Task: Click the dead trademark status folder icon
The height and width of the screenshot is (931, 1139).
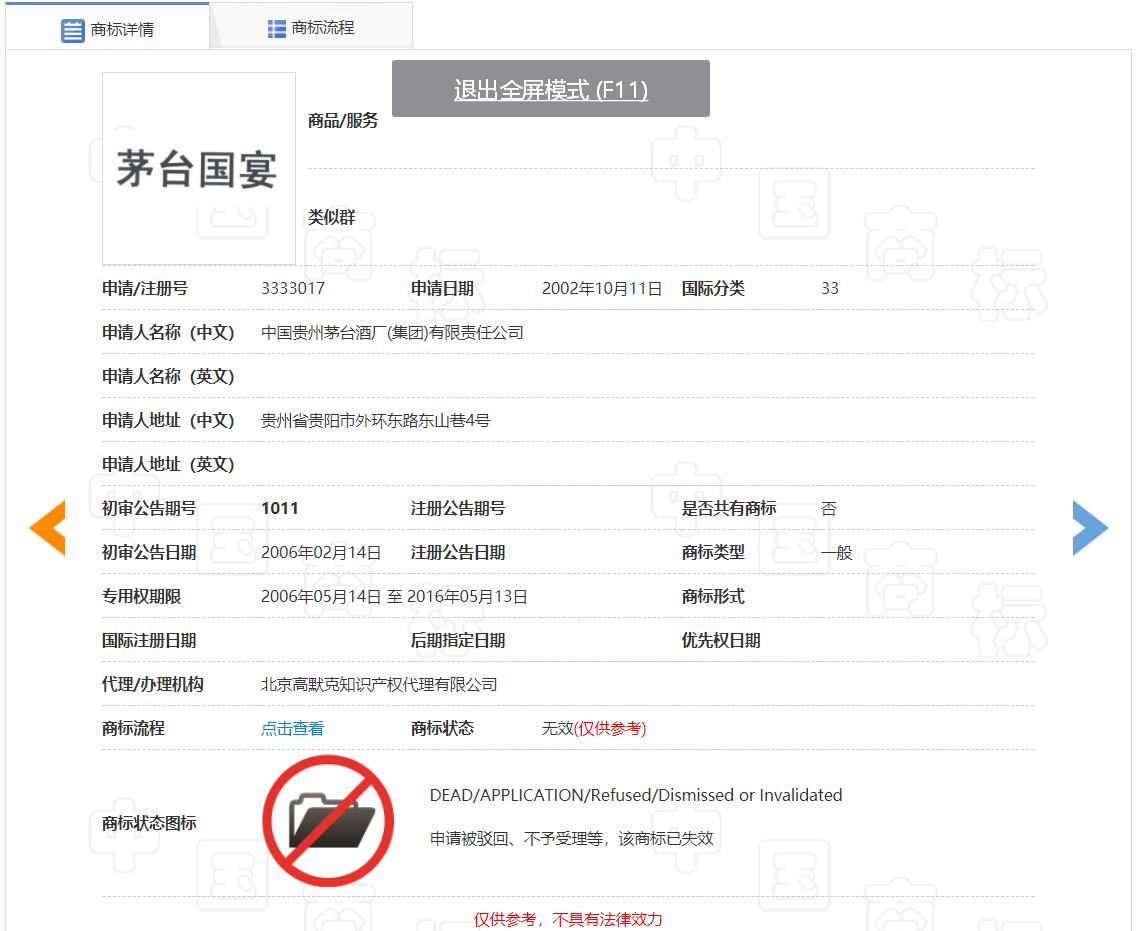Action: (x=328, y=821)
